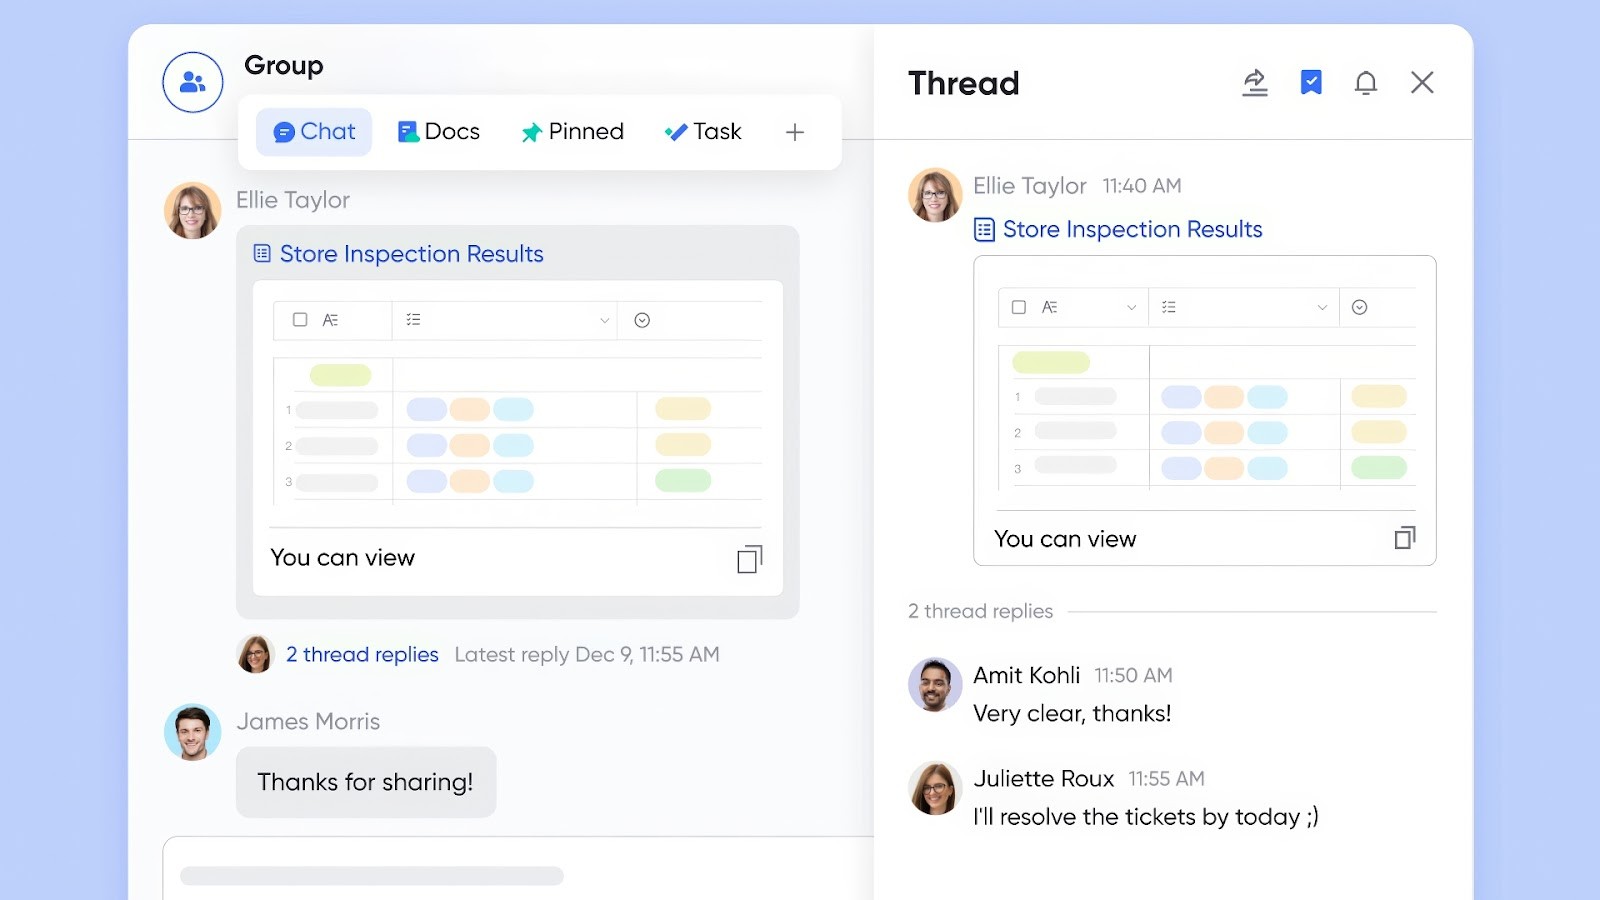Forward the thread using the share icon
Viewport: 1600px width, 900px height.
(x=1255, y=83)
